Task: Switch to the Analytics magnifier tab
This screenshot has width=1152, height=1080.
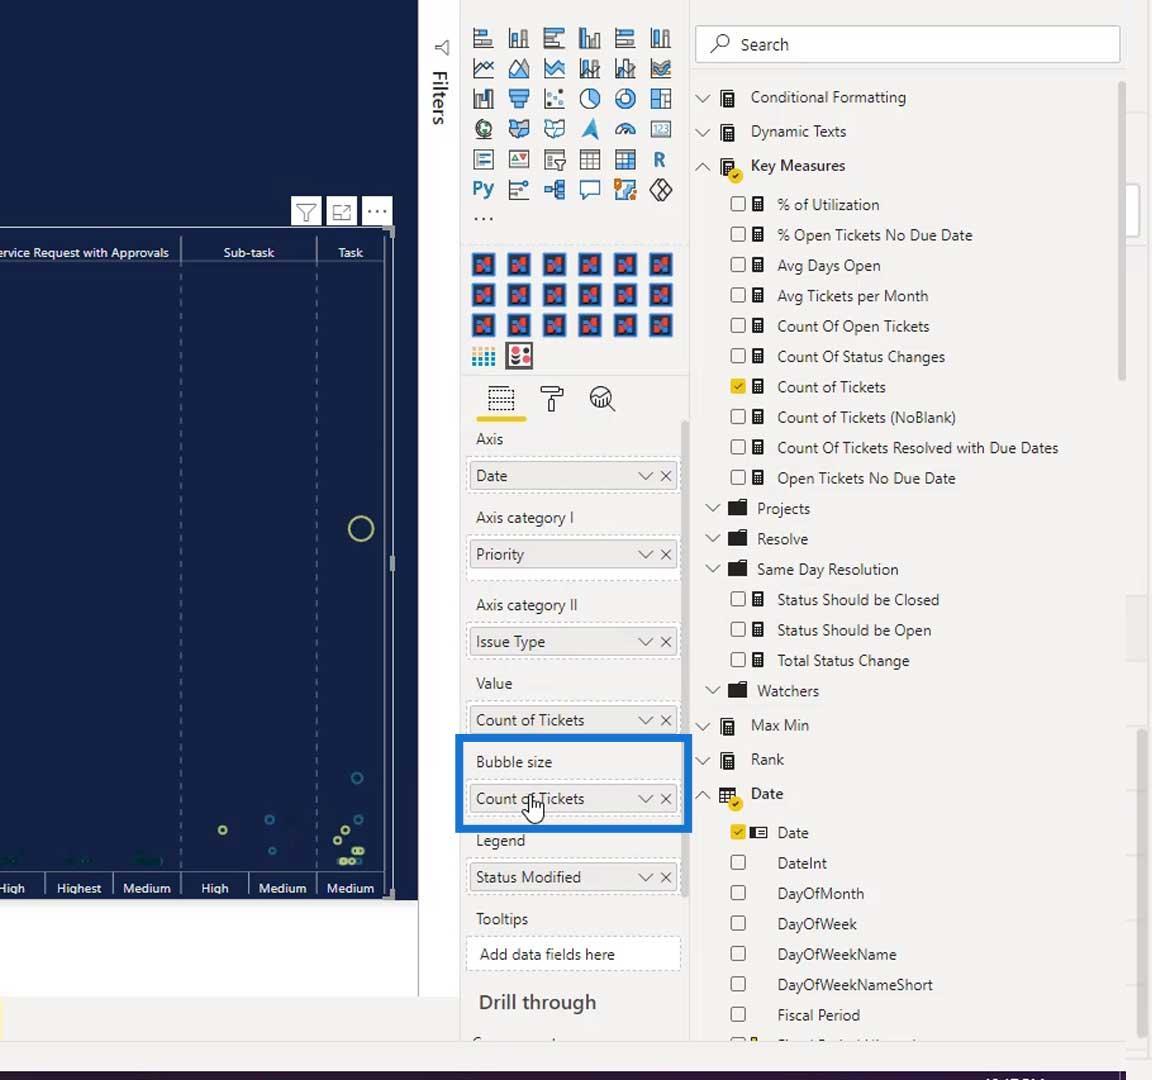Action: [x=602, y=399]
